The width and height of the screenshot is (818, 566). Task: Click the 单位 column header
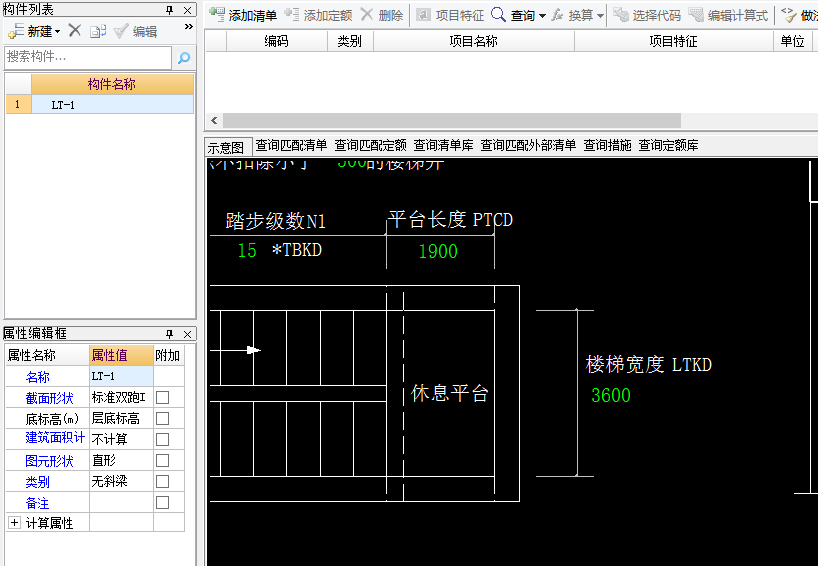(792, 41)
